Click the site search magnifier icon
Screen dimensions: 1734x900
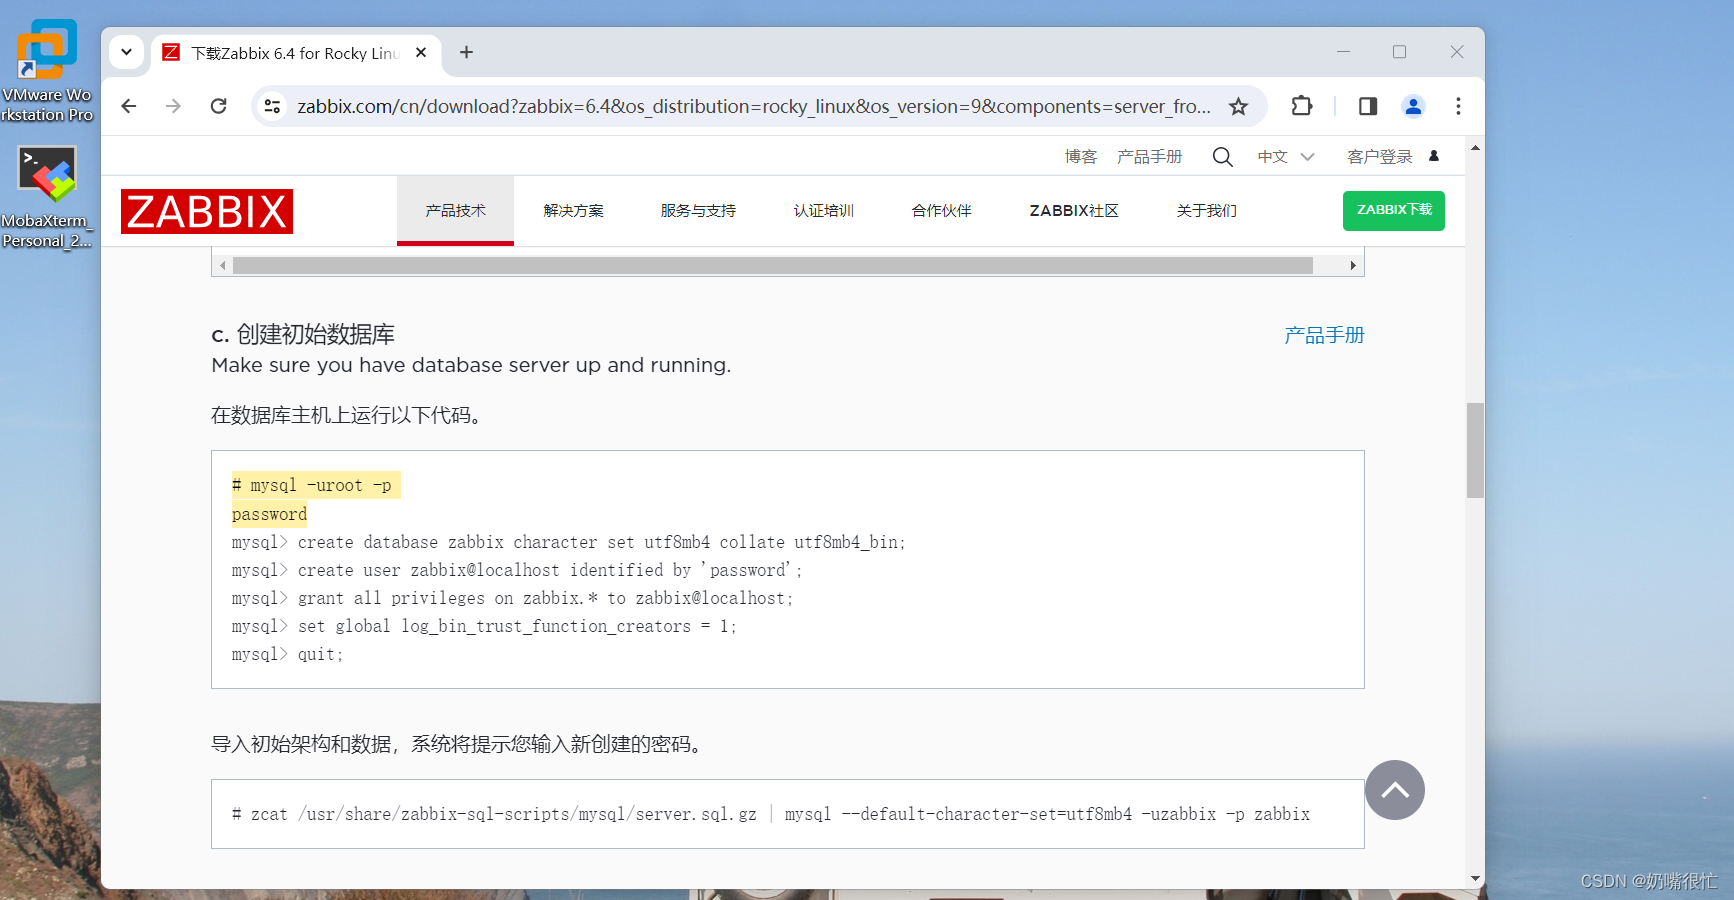pos(1222,156)
